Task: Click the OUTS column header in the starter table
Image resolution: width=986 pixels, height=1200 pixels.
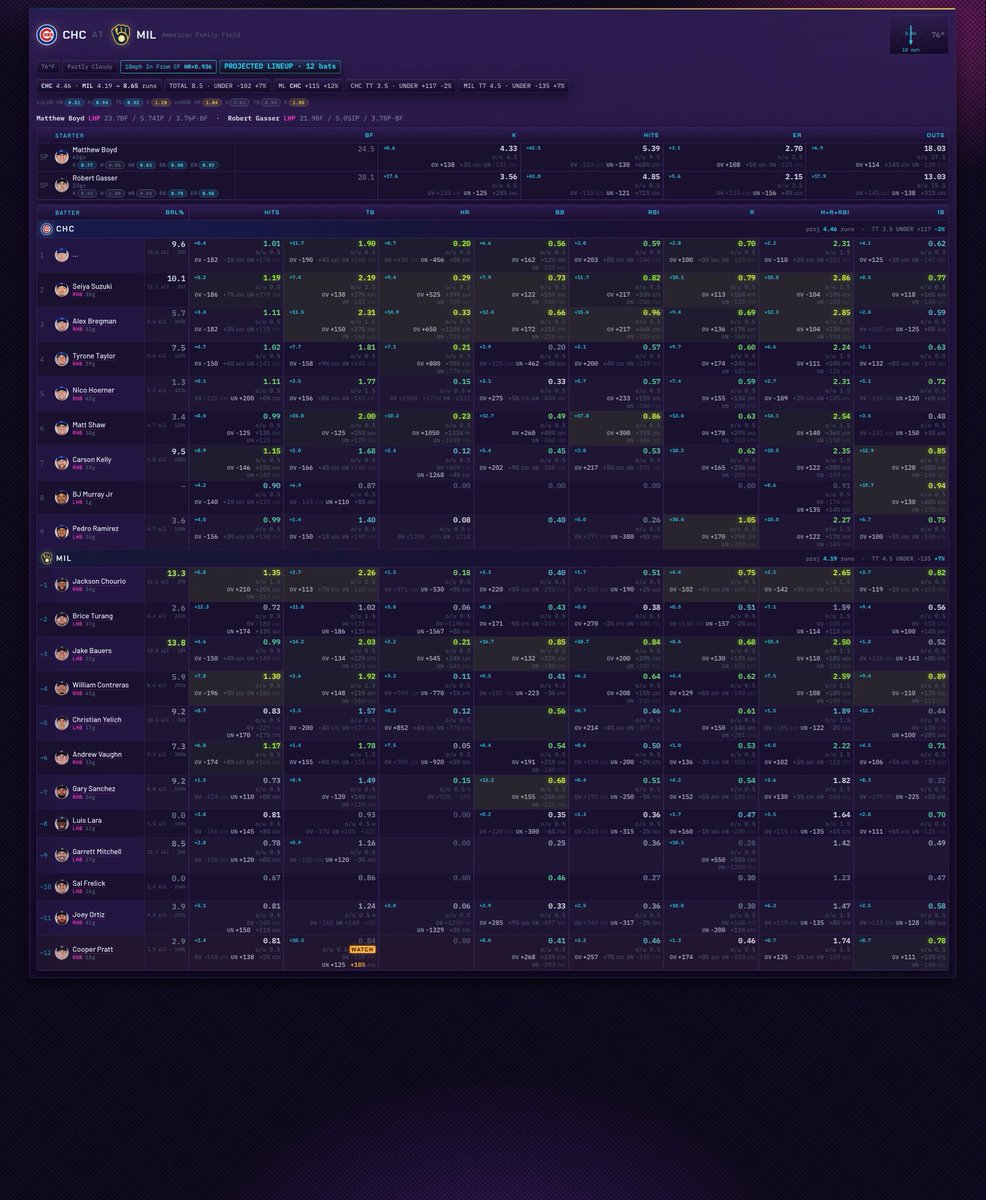Action: tap(936, 134)
